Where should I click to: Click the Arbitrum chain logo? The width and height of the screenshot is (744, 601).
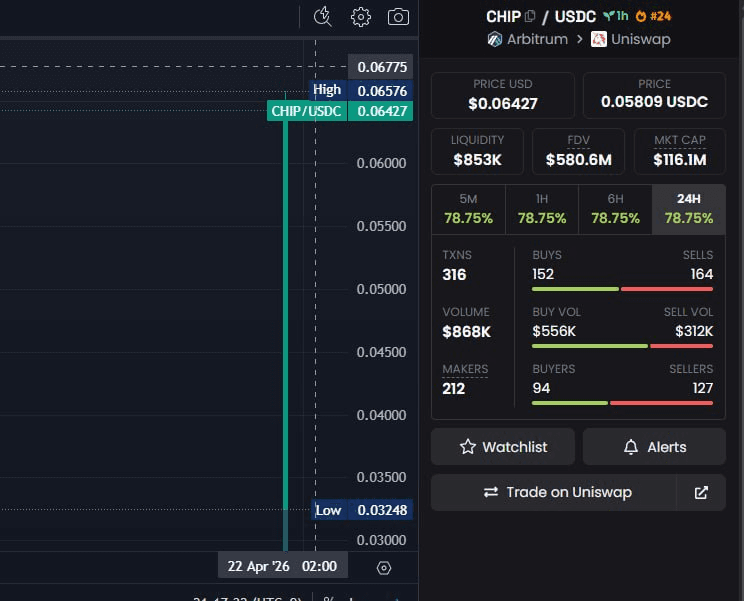click(494, 40)
